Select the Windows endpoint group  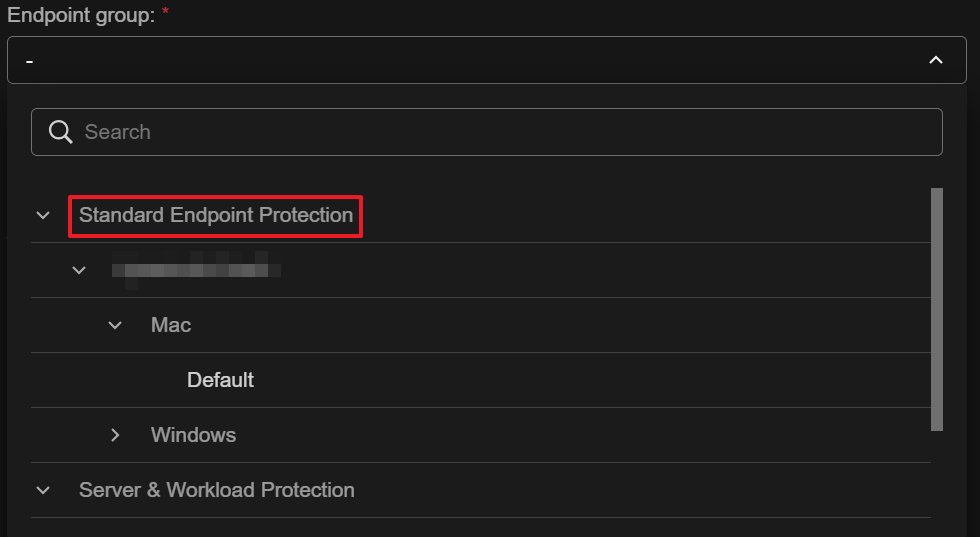193,435
